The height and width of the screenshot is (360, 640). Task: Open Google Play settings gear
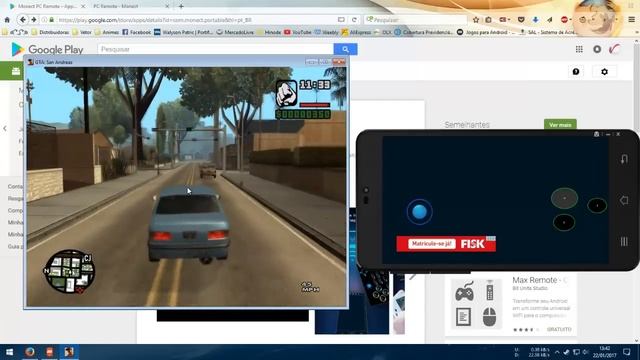(604, 72)
